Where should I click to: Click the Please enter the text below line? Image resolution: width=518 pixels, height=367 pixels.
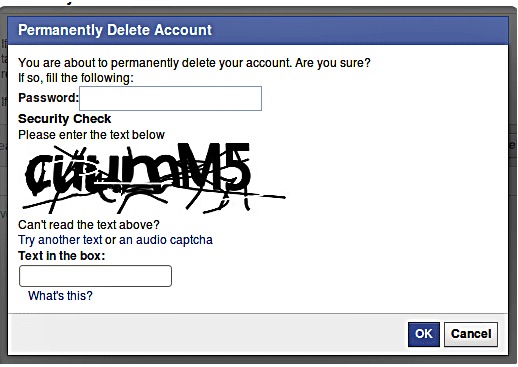click(x=91, y=135)
